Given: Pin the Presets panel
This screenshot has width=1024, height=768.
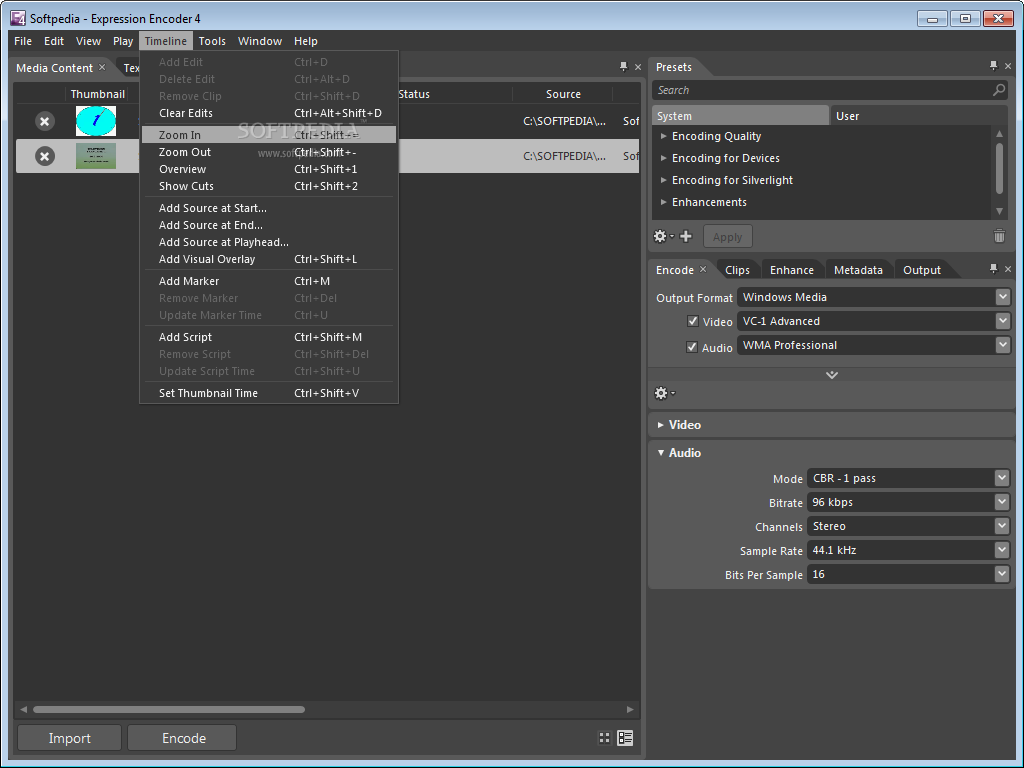Looking at the screenshot, I should coord(993,66).
